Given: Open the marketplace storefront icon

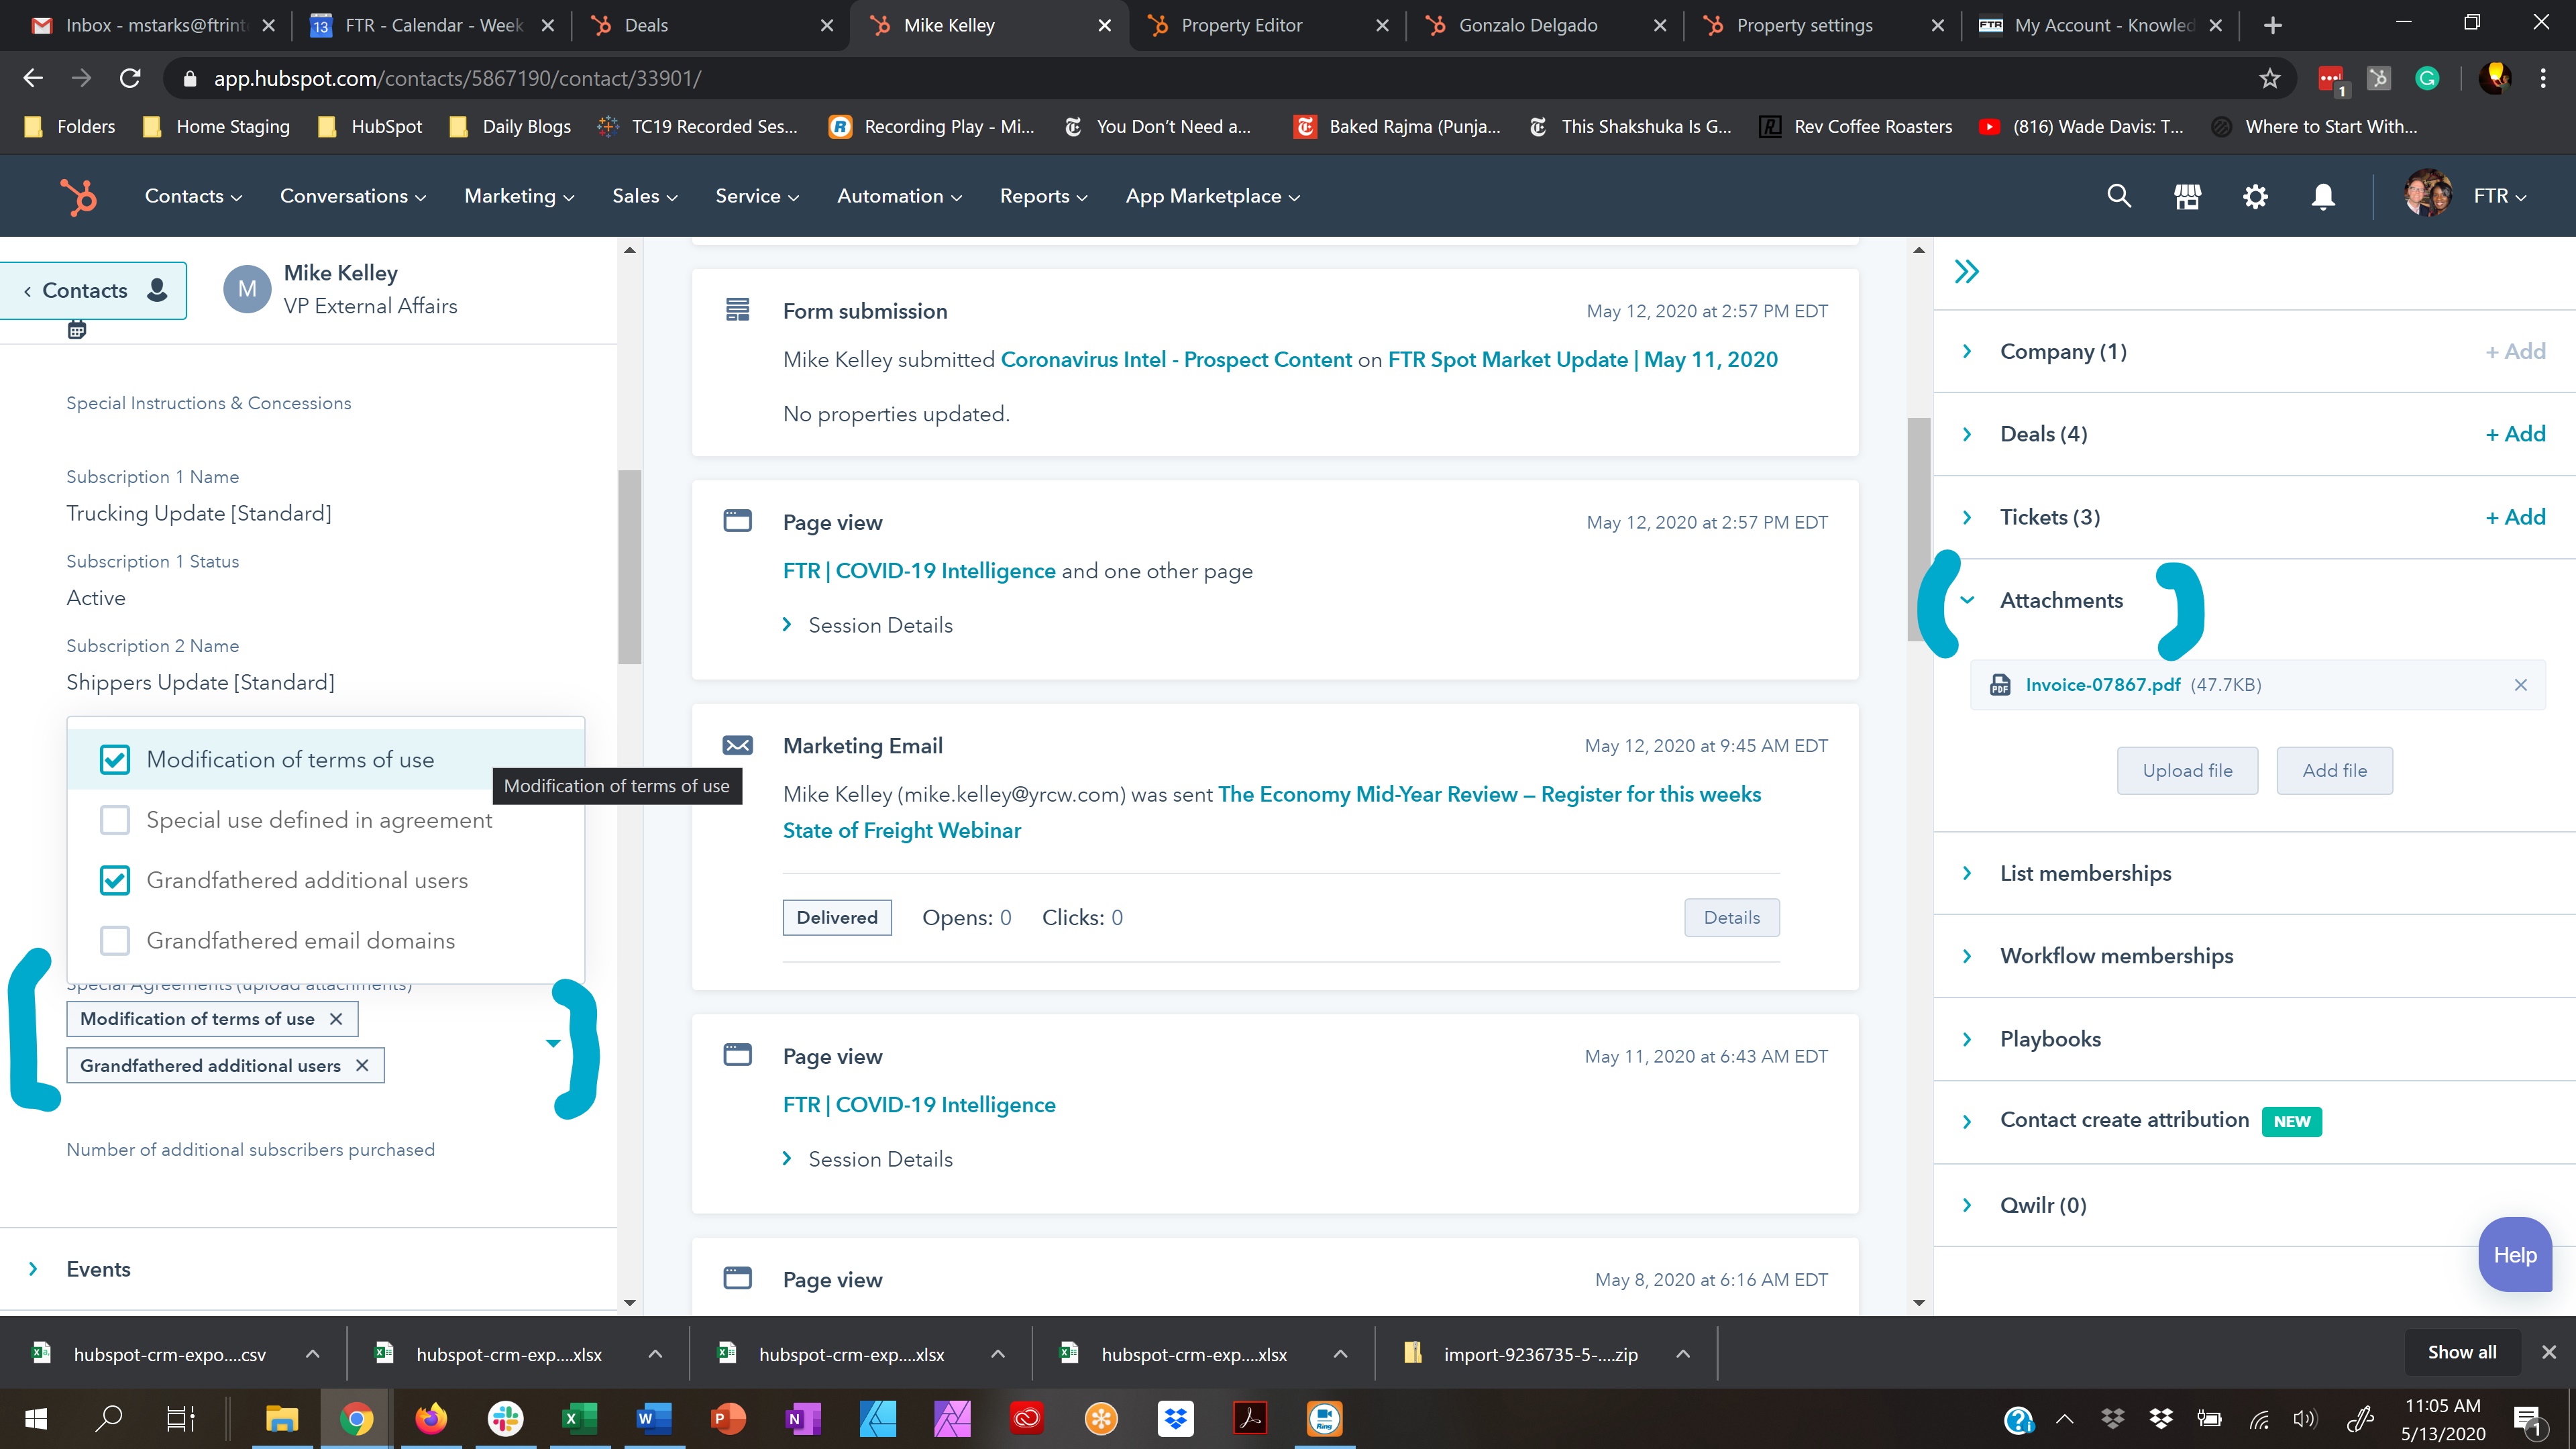Looking at the screenshot, I should [2187, 196].
